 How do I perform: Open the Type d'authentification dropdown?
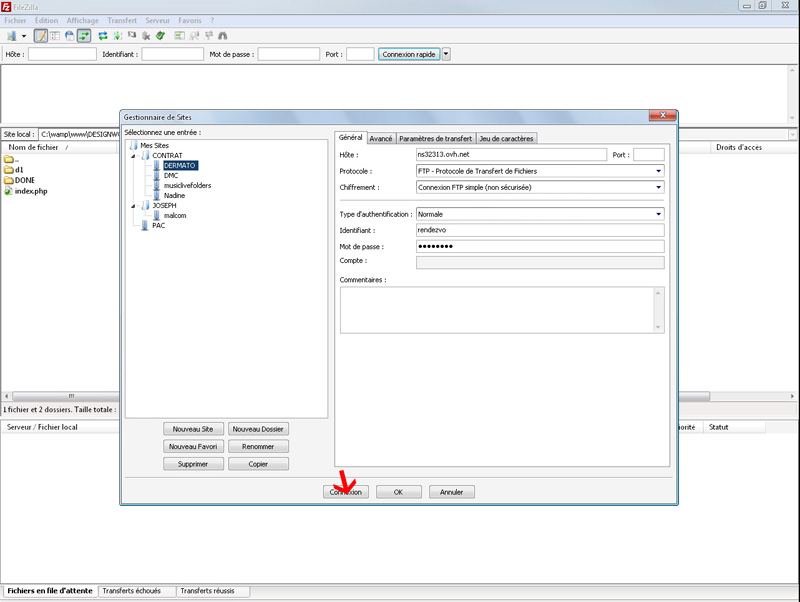pyautogui.click(x=540, y=214)
